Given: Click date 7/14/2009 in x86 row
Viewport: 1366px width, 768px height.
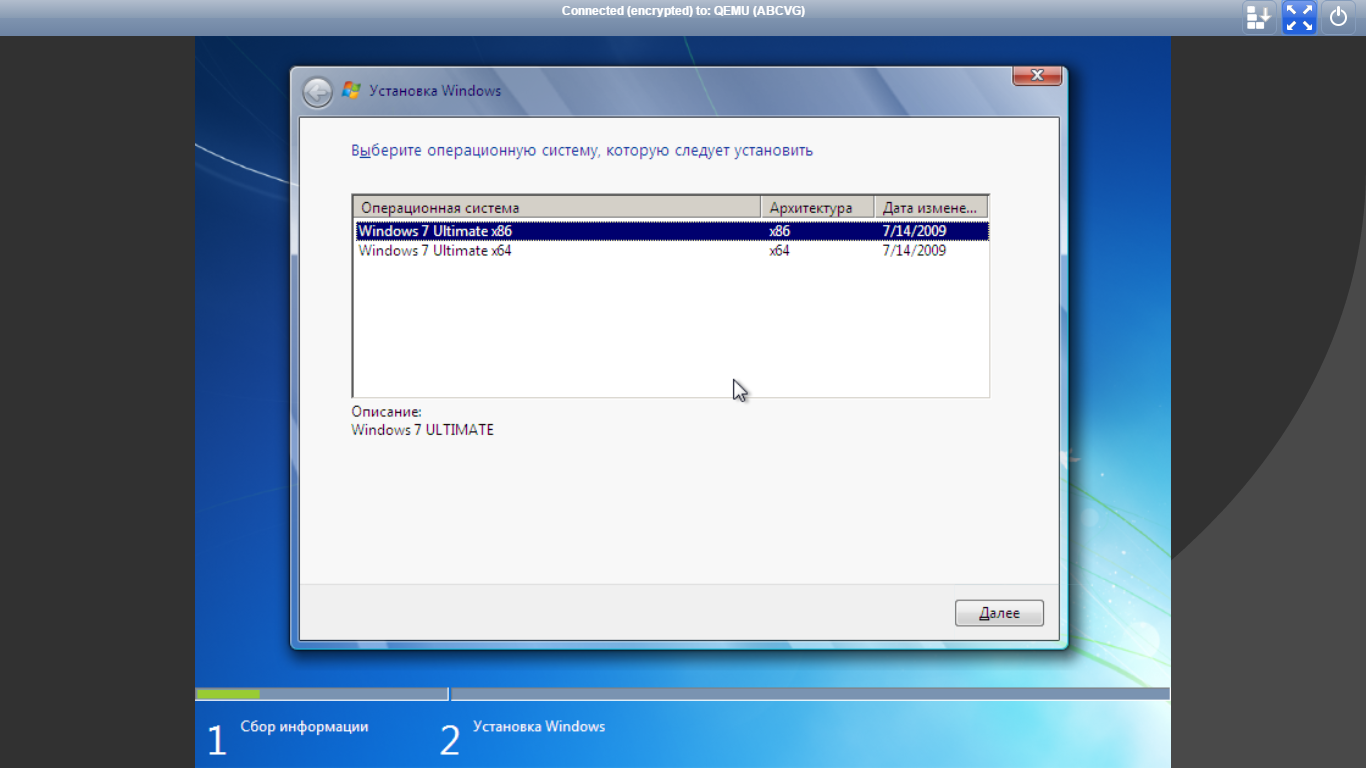Looking at the screenshot, I should [x=914, y=231].
